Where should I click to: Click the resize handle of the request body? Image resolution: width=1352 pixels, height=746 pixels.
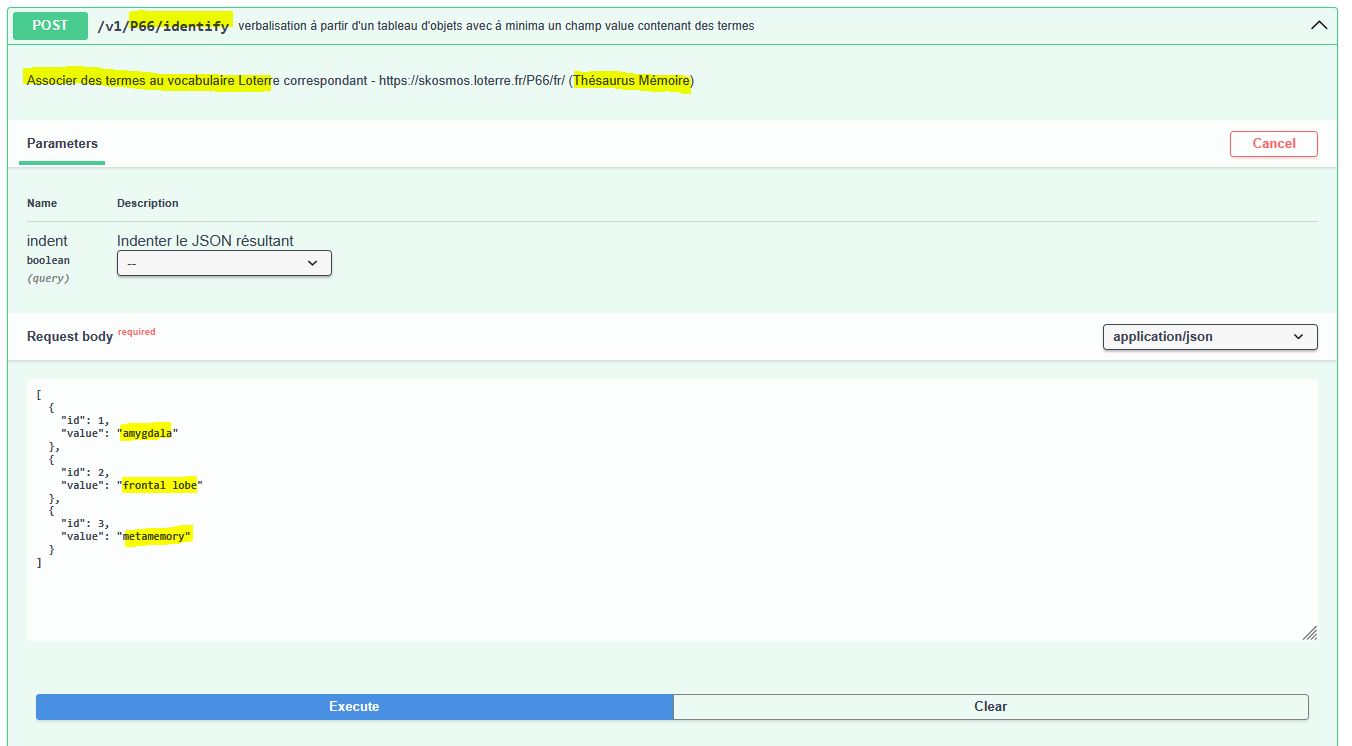point(1309,632)
